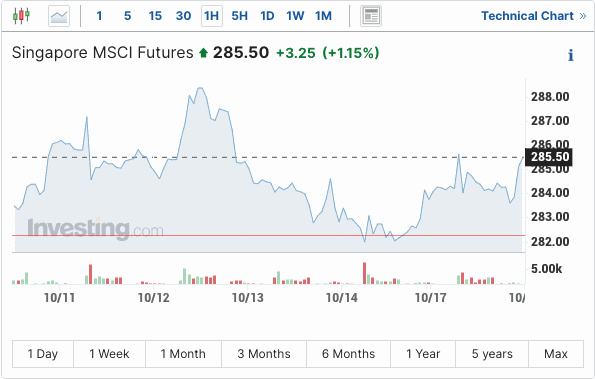Image resolution: width=595 pixels, height=379 pixels.
Task: Click the 282.00 price axis label
Action: click(550, 241)
